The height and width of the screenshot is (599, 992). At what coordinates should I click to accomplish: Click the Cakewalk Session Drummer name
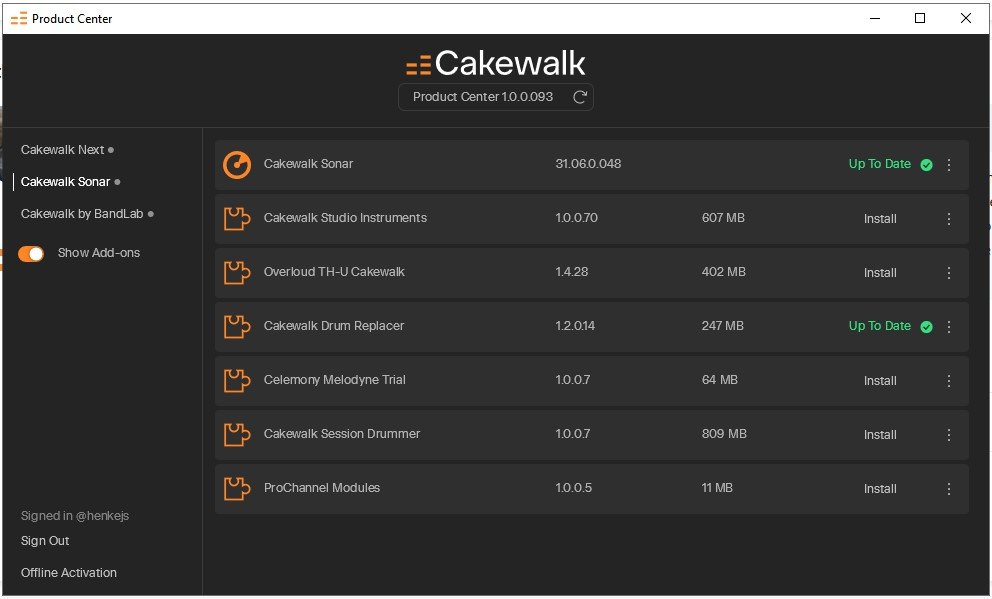coord(342,434)
